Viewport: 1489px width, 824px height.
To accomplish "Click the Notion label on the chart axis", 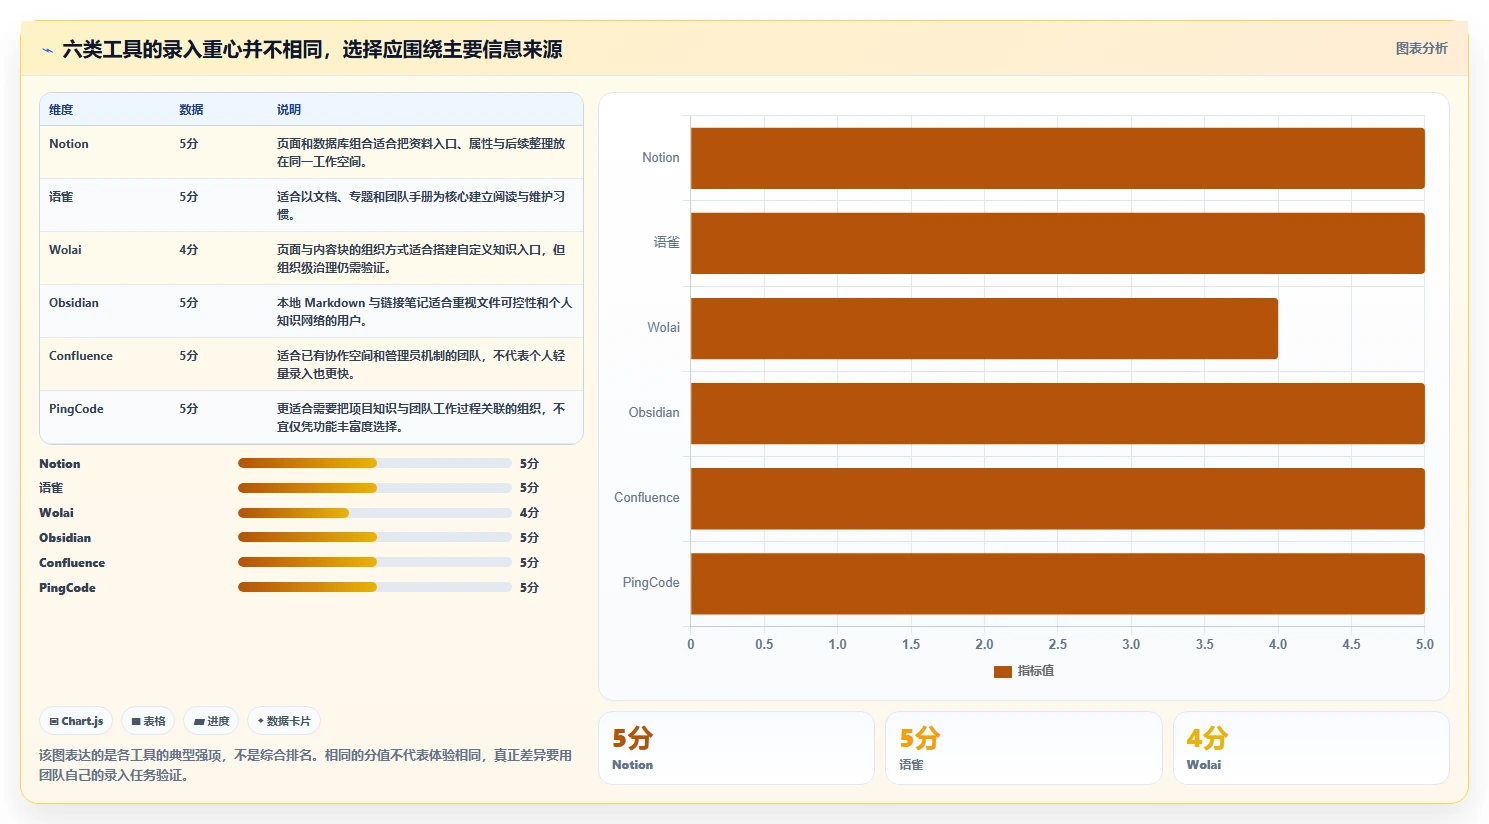I will point(660,158).
